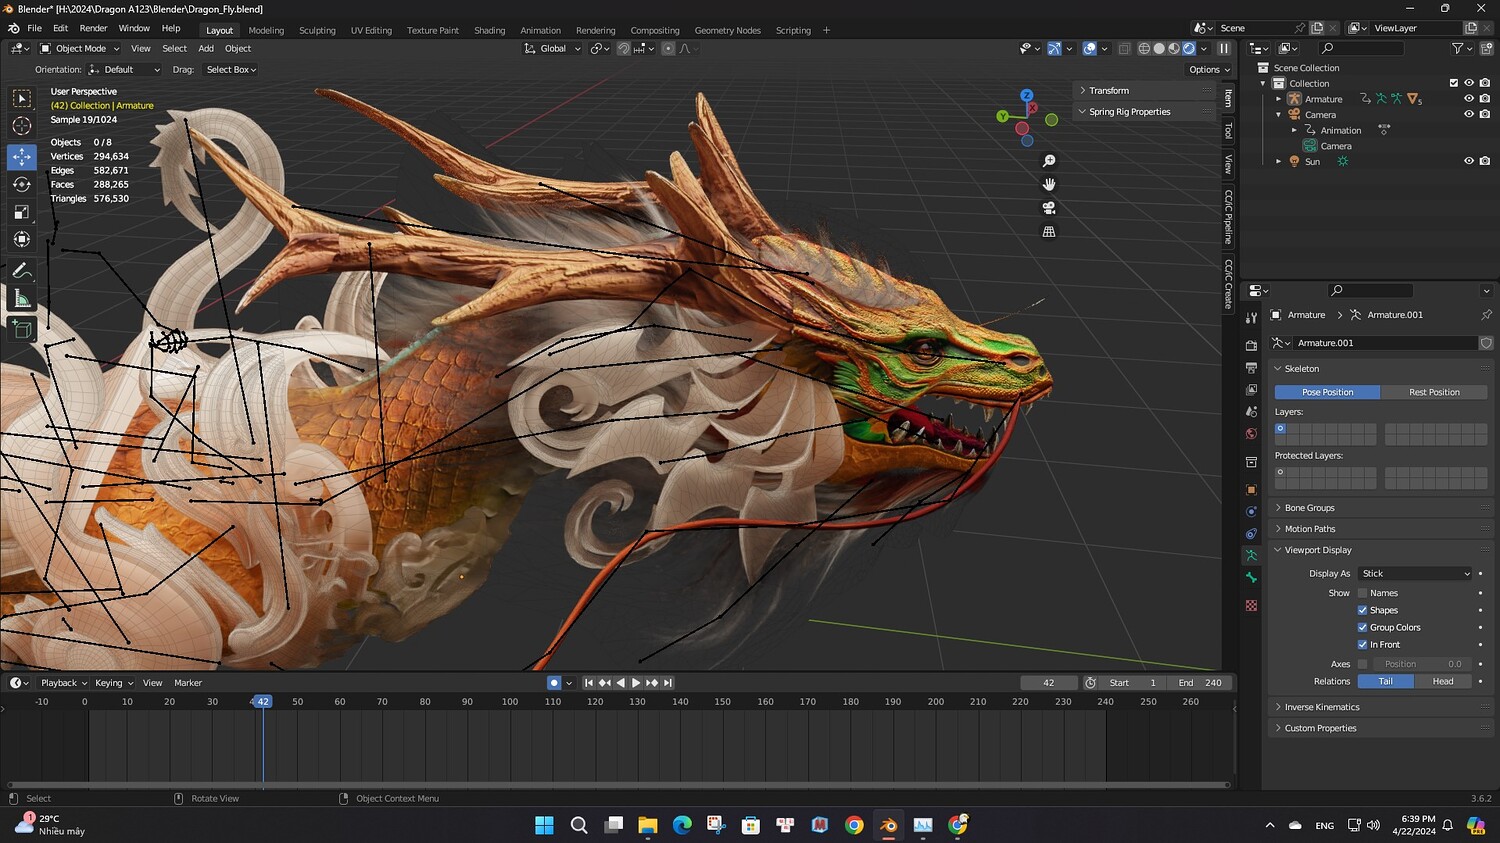Switch to the Sculpting workspace tab
Viewport: 1500px width, 843px height.
pyautogui.click(x=317, y=30)
